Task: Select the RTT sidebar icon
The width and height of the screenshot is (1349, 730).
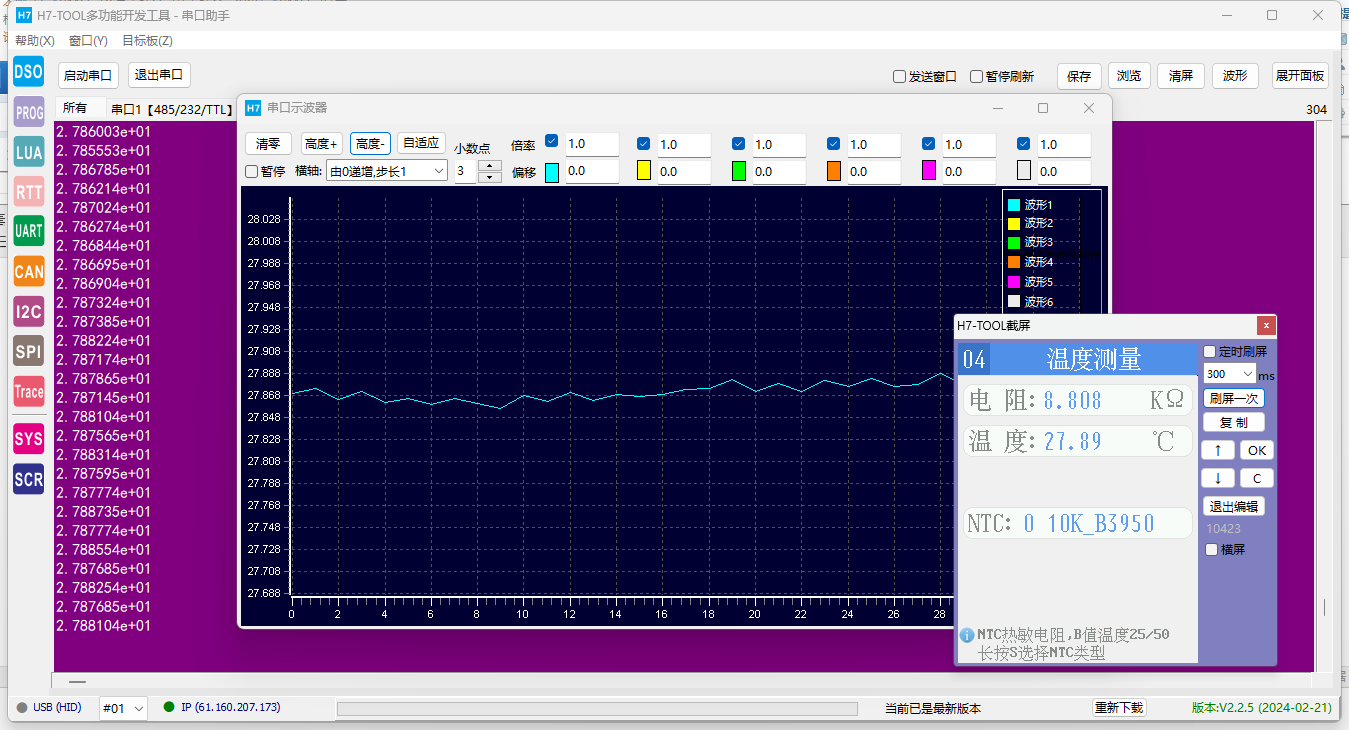Action: (x=28, y=191)
